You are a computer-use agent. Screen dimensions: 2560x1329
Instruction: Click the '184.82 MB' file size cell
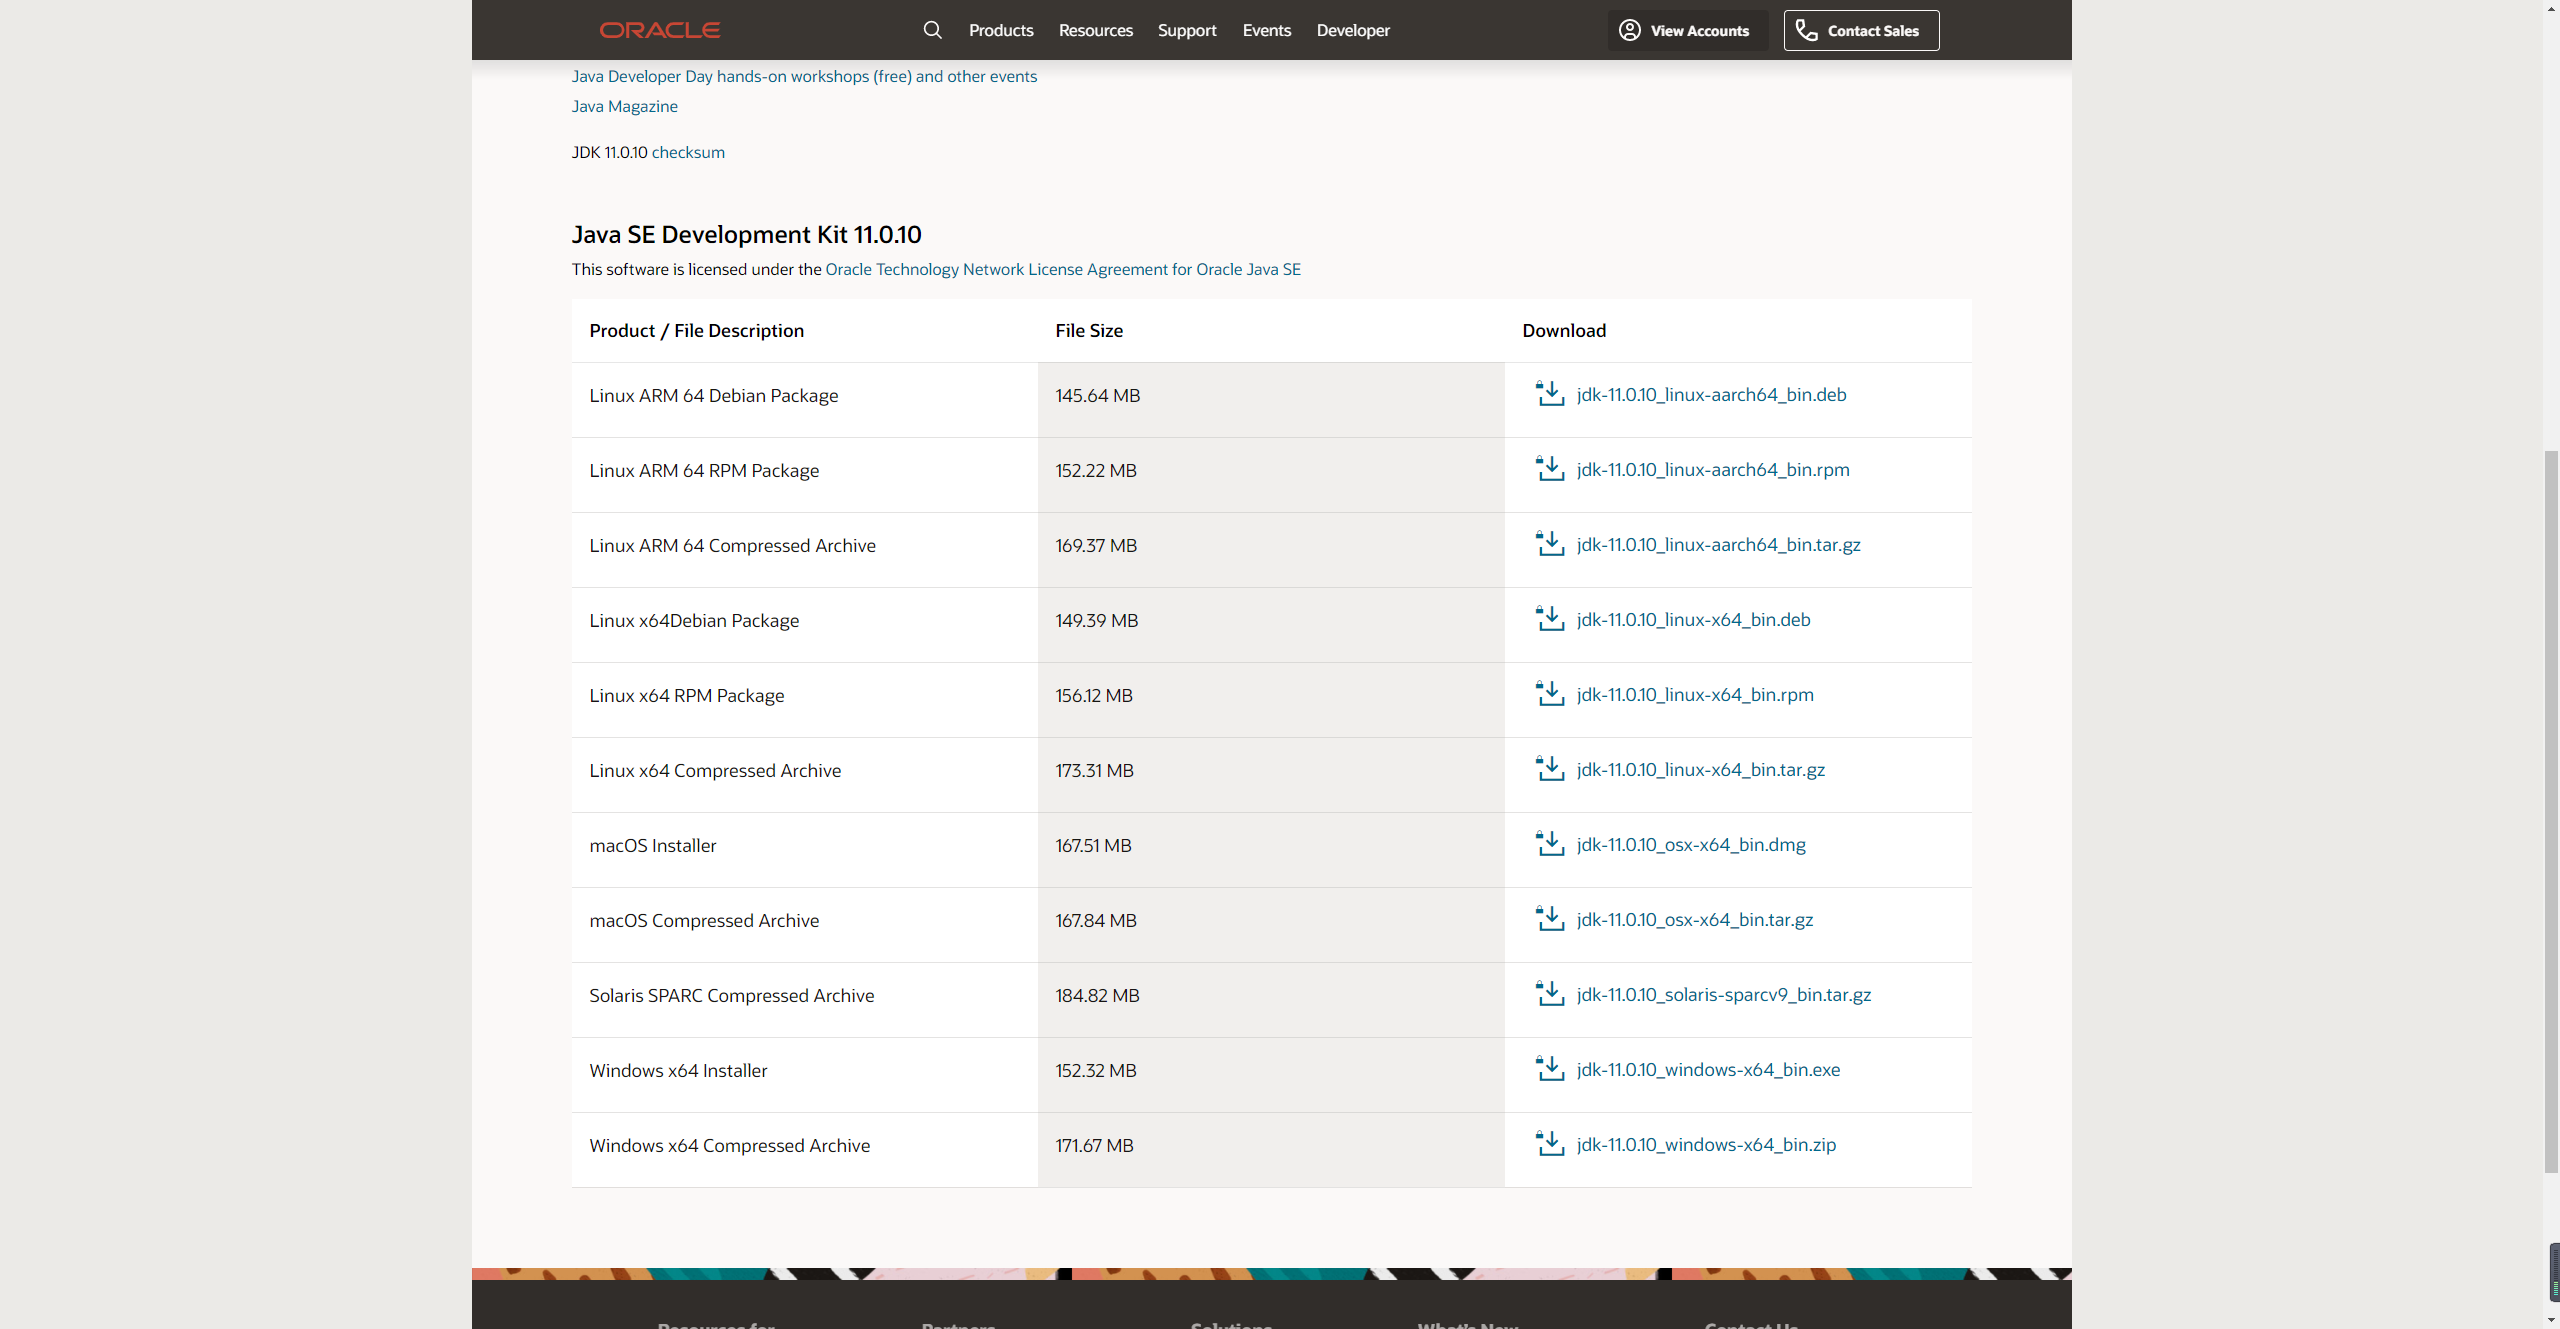click(1271, 1000)
